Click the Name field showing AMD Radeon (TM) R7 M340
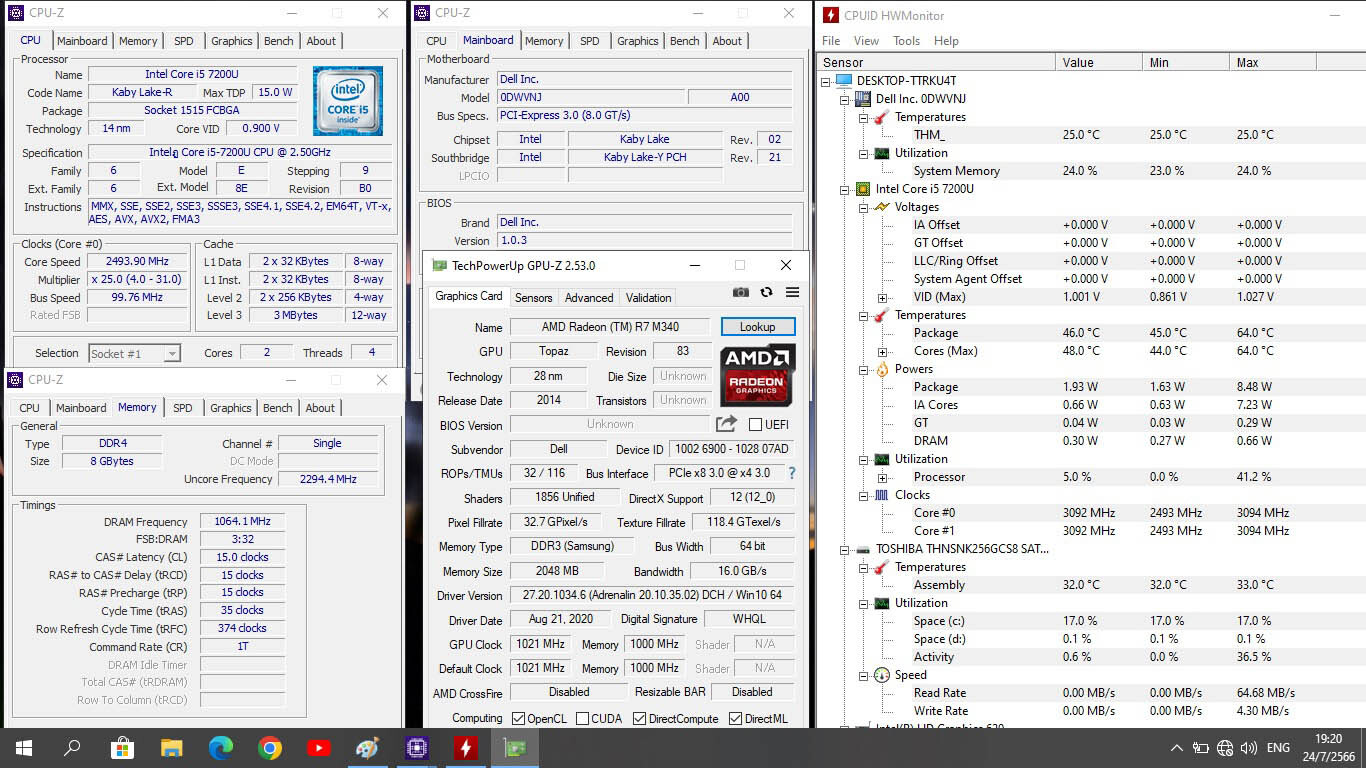Image resolution: width=1366 pixels, height=768 pixels. point(610,327)
